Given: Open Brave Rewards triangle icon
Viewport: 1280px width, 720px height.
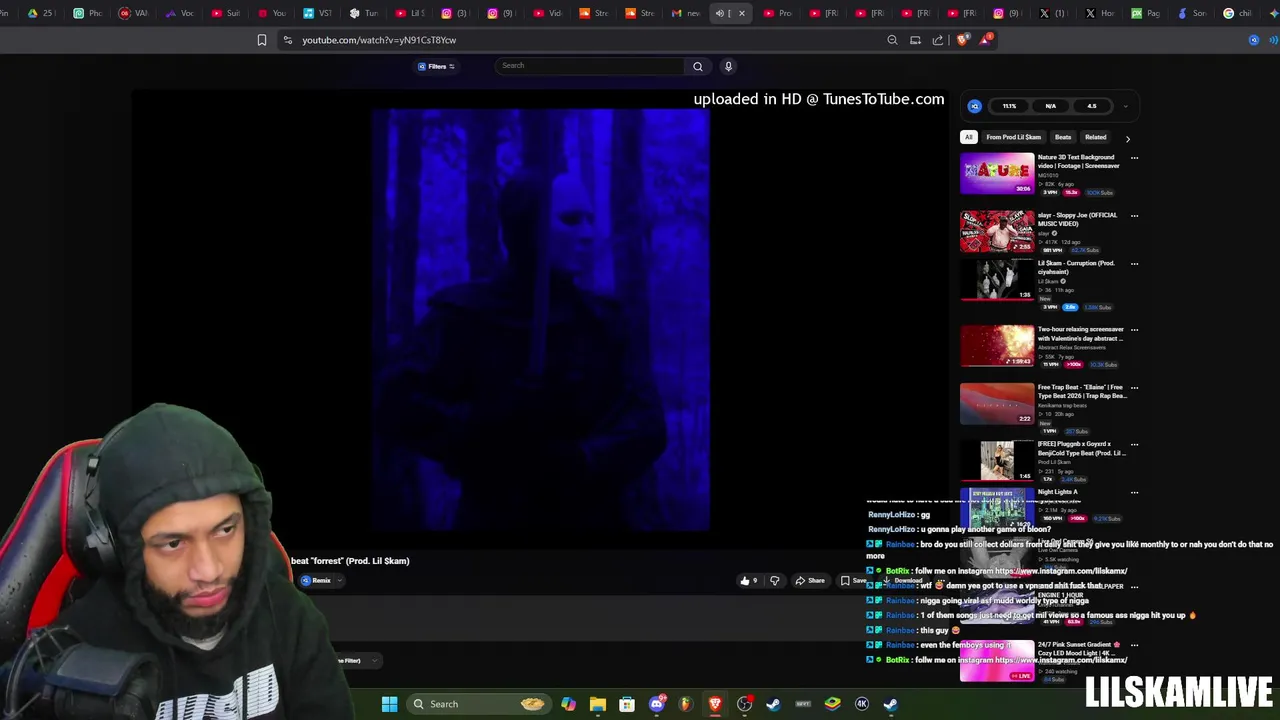Looking at the screenshot, I should pyautogui.click(x=986, y=40).
